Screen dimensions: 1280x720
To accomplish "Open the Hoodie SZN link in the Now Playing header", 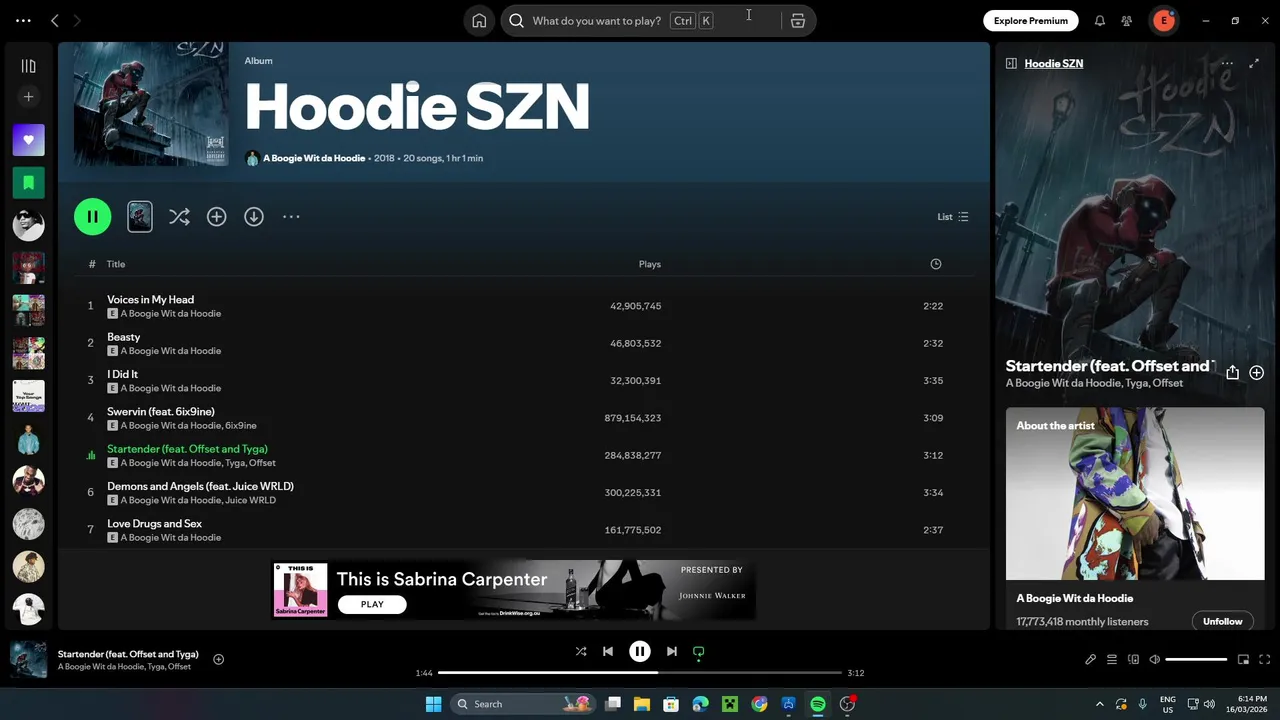I will point(1054,63).
